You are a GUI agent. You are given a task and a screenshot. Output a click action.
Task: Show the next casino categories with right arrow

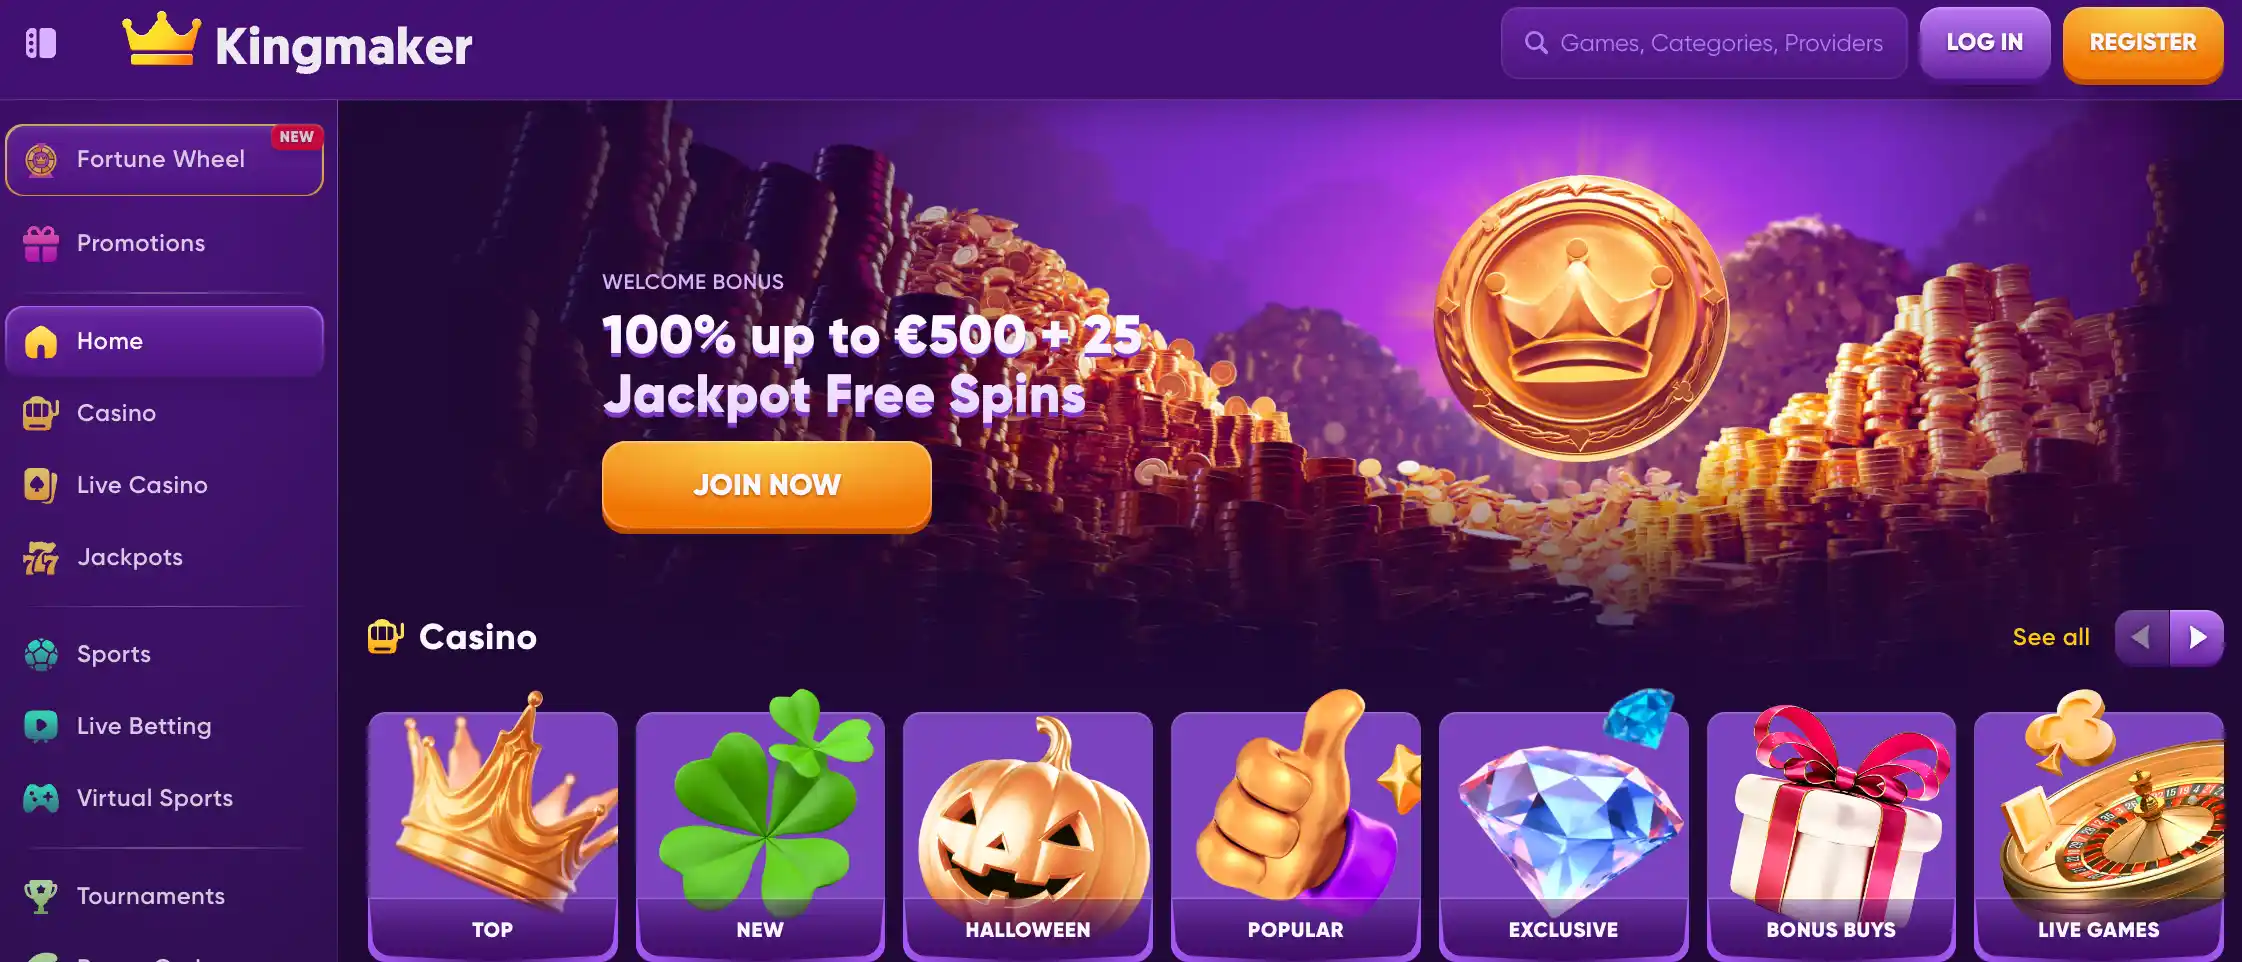(x=2197, y=637)
